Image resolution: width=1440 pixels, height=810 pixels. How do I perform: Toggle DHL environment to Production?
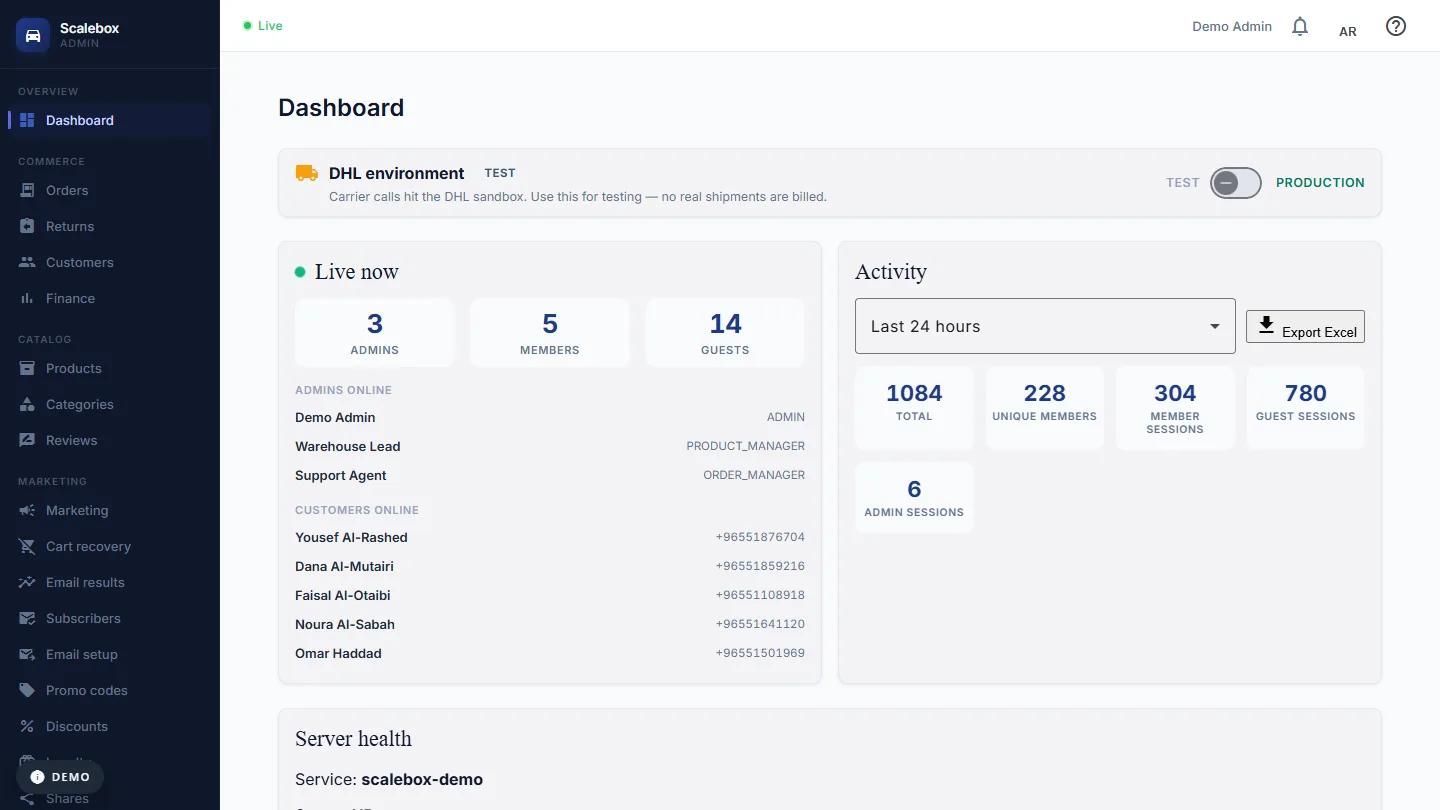pyautogui.click(x=1236, y=183)
